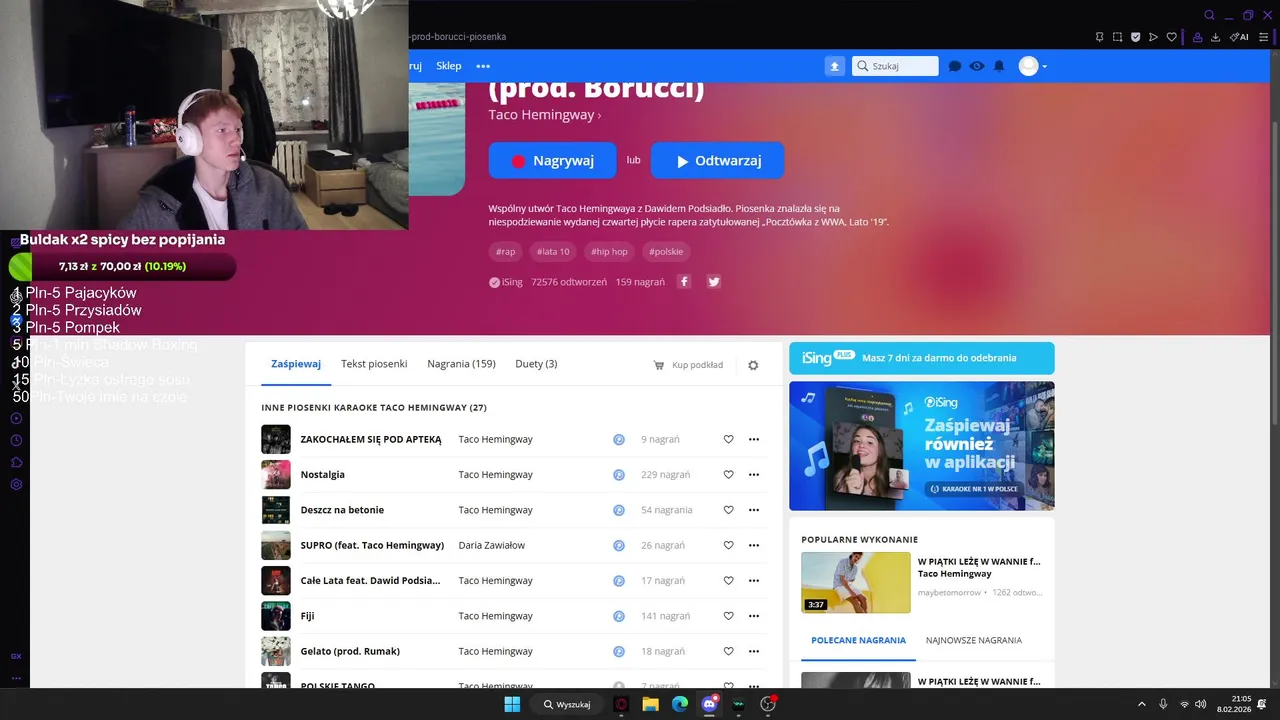Open the popular performance video thumbnail
Viewport: 1280px width, 720px height.
point(856,583)
